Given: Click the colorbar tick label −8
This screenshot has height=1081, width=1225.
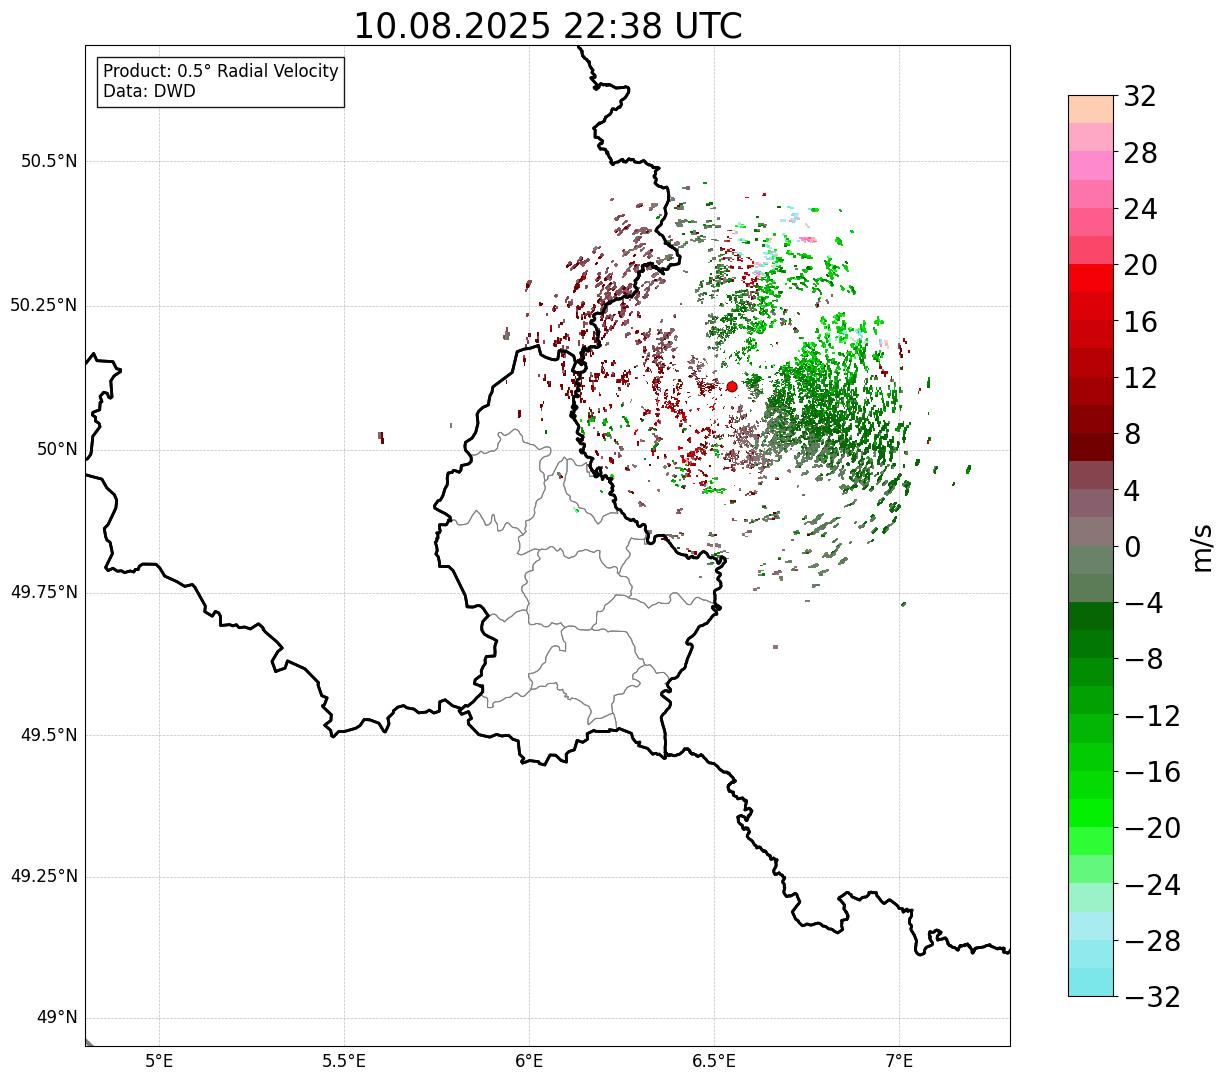Looking at the screenshot, I should (1143, 659).
